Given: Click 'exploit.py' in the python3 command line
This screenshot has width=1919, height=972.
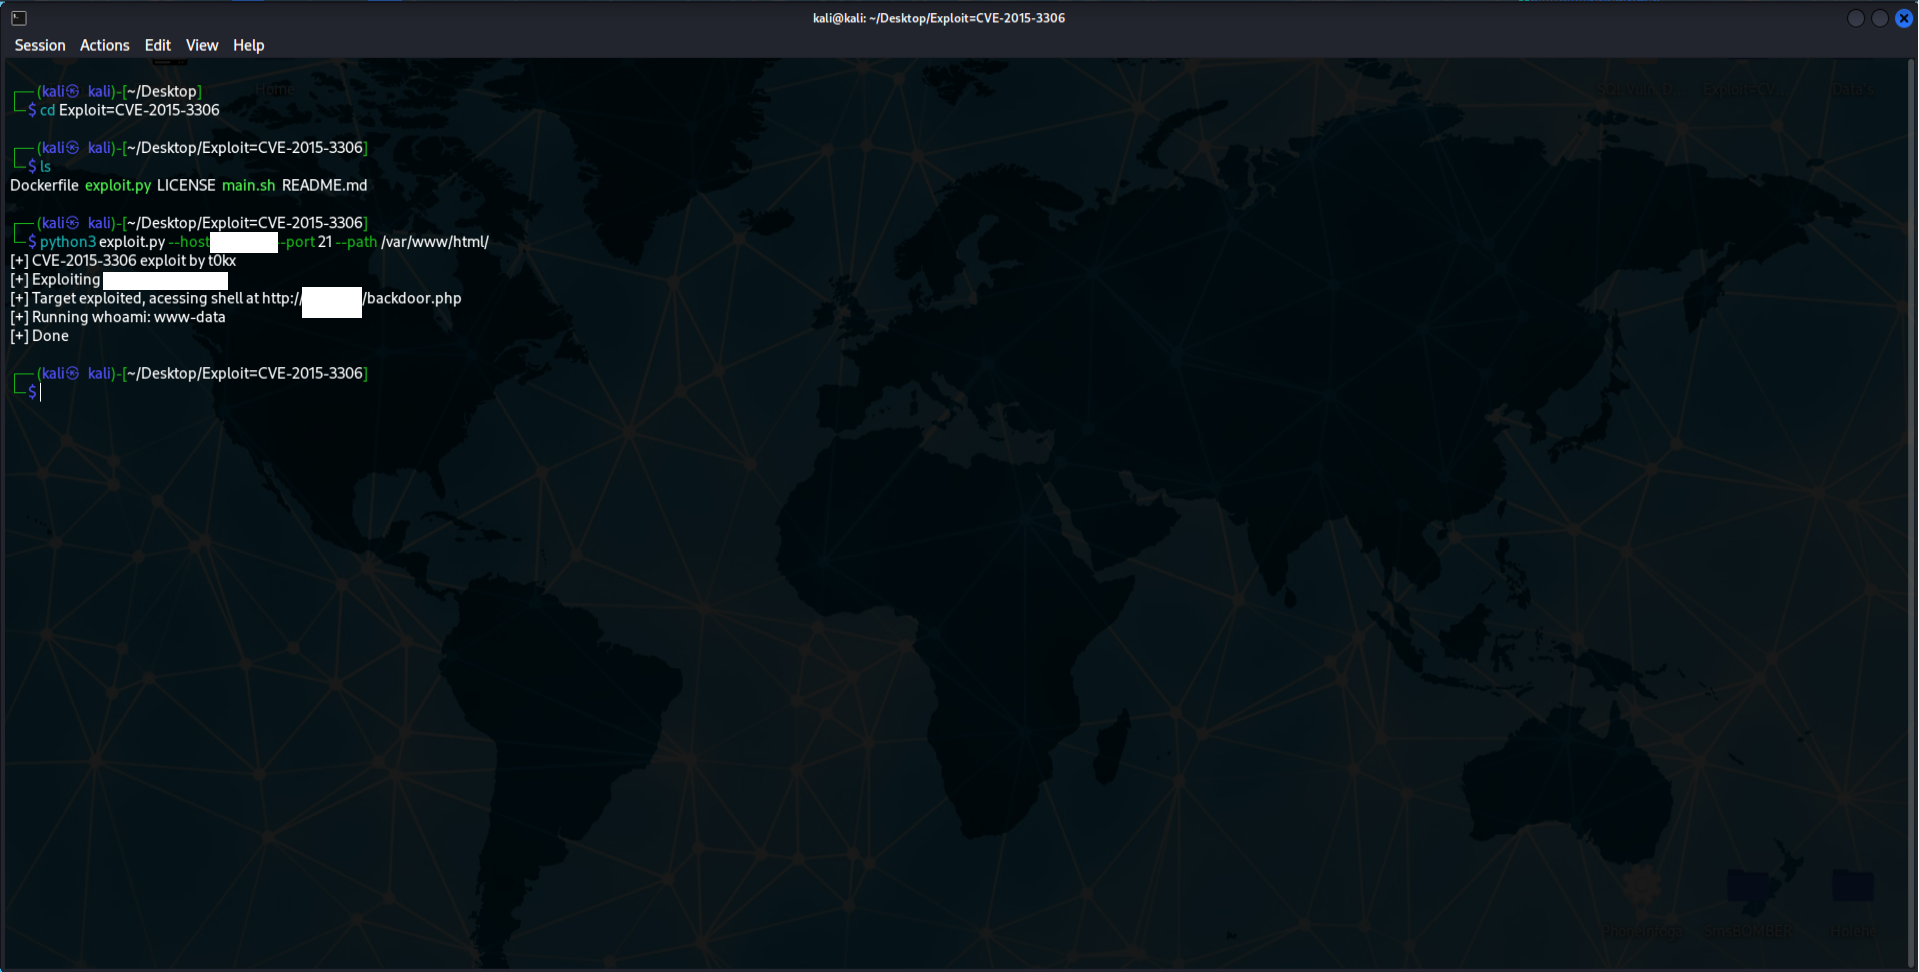Looking at the screenshot, I should tap(132, 242).
